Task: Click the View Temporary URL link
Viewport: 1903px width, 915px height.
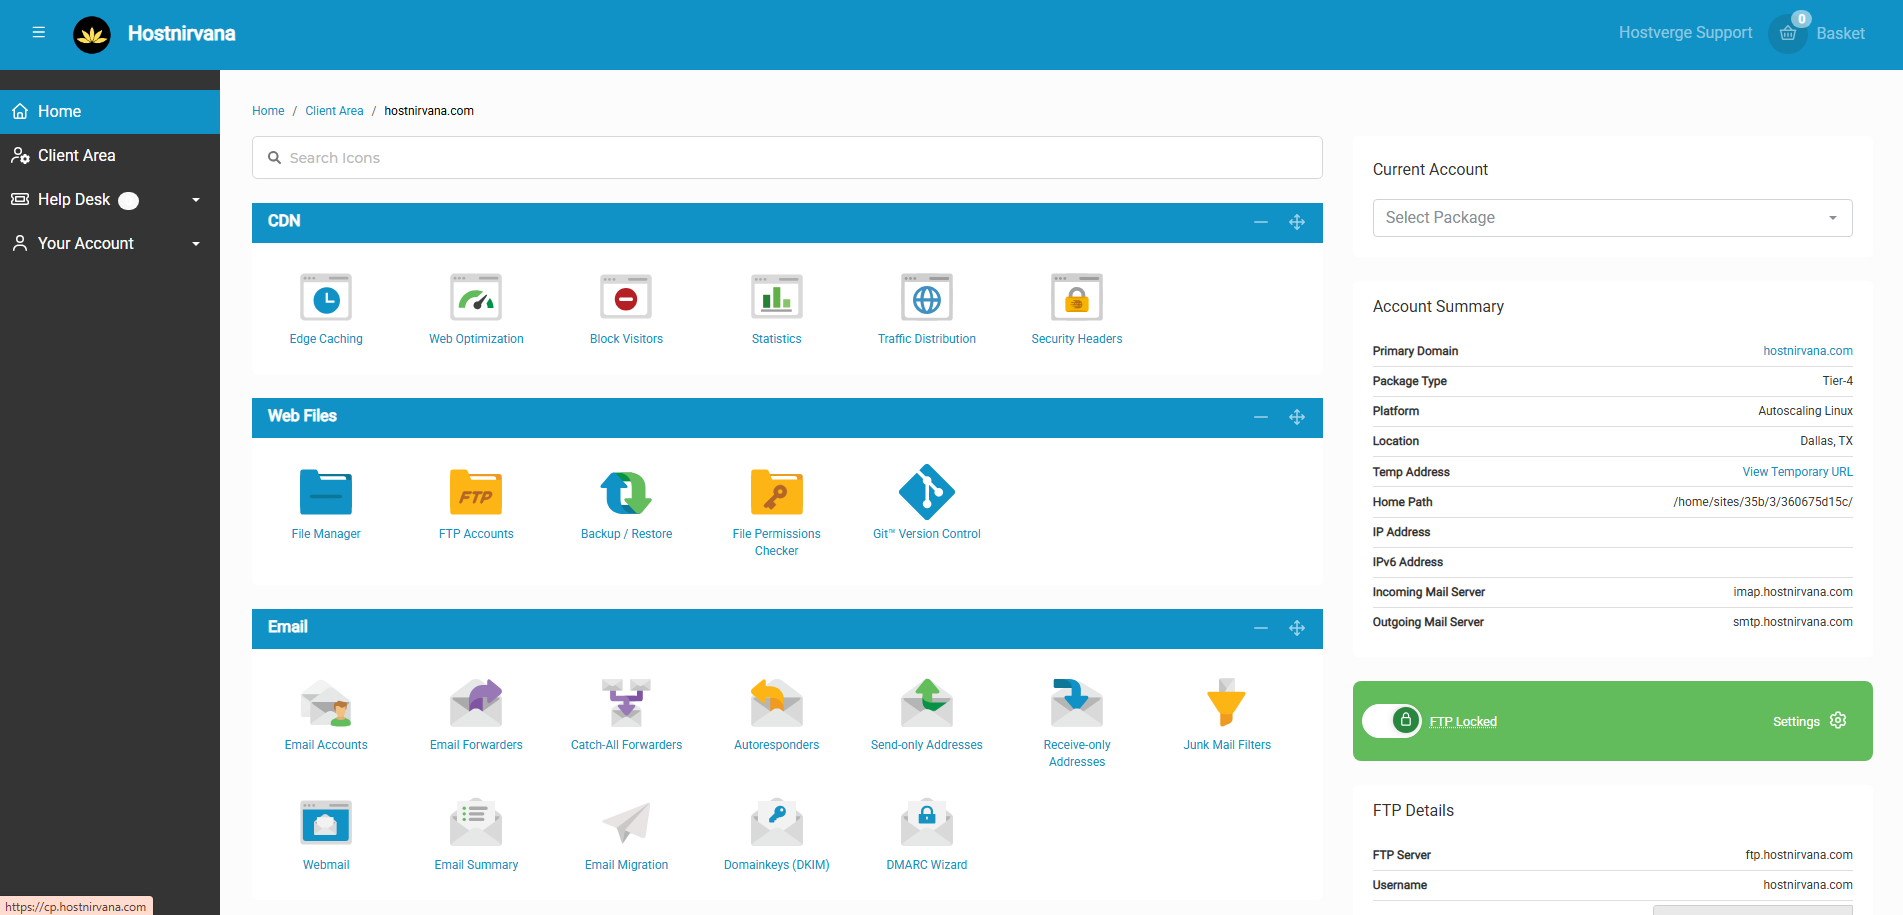Action: pyautogui.click(x=1796, y=472)
